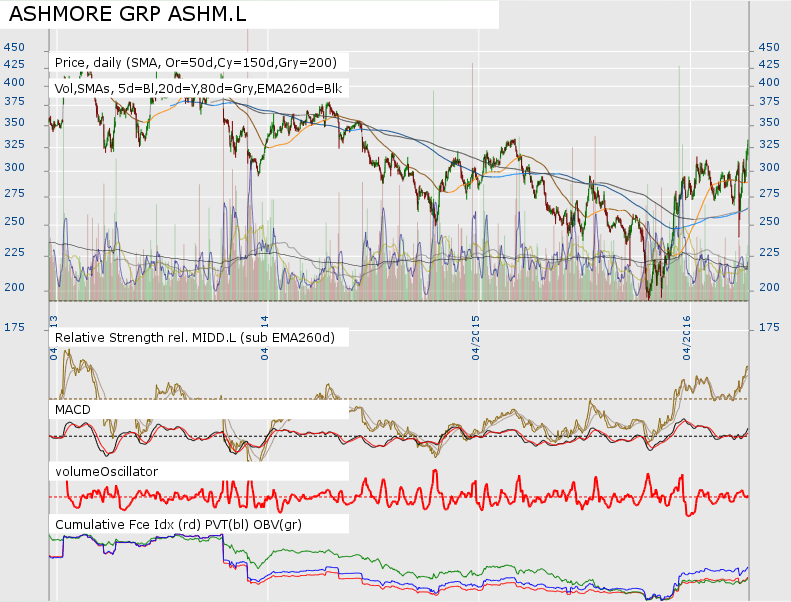Click the right axis 325 price label
The height and width of the screenshot is (602, 791).
(x=769, y=144)
